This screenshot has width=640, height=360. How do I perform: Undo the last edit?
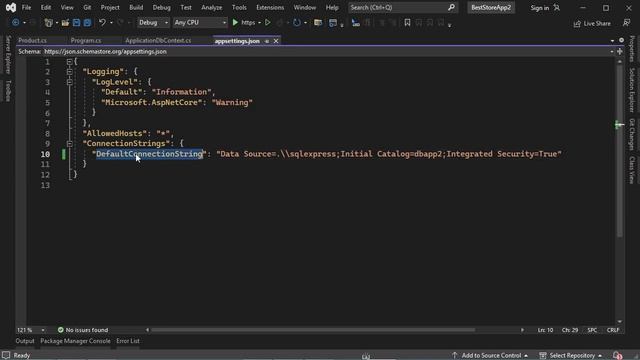point(102,23)
